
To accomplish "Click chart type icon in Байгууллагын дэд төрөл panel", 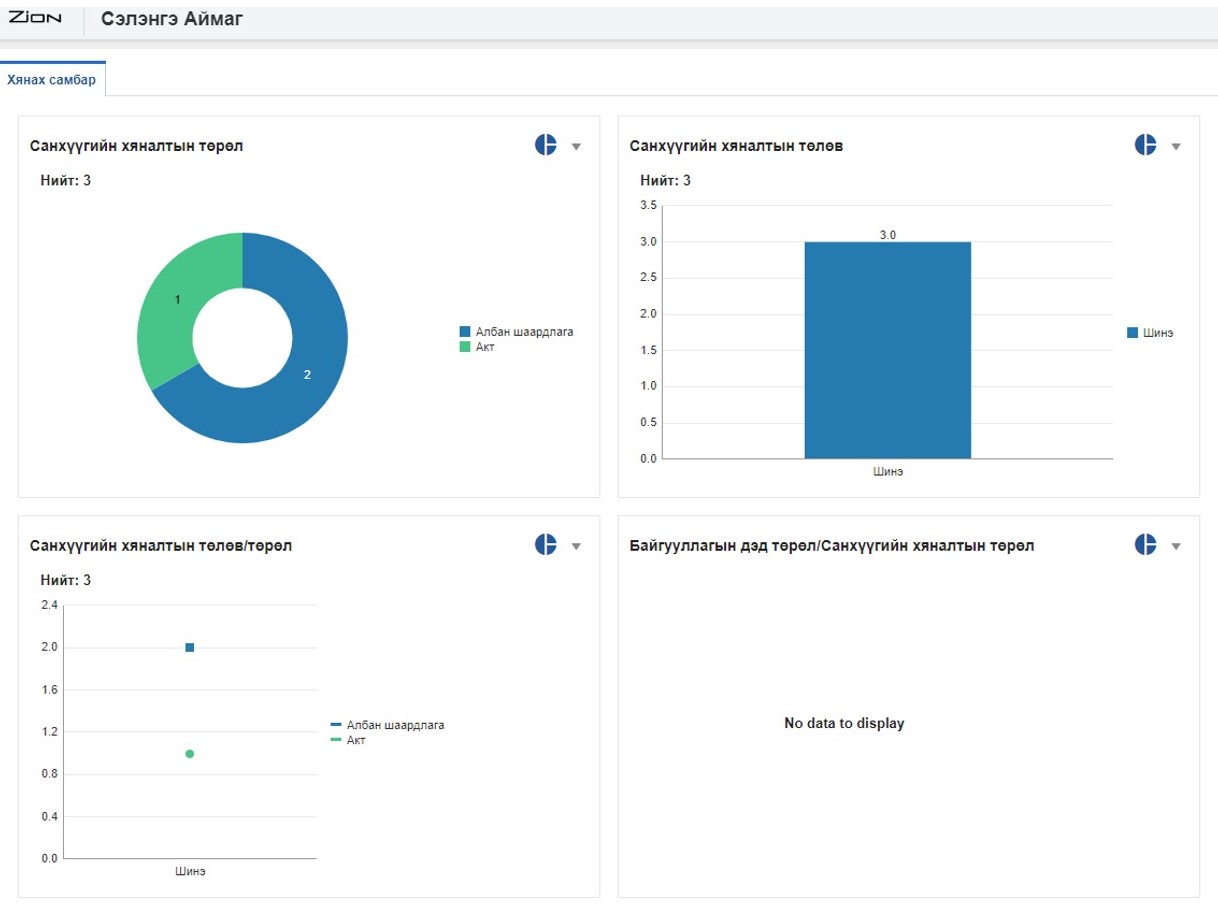I will pyautogui.click(x=1145, y=545).
